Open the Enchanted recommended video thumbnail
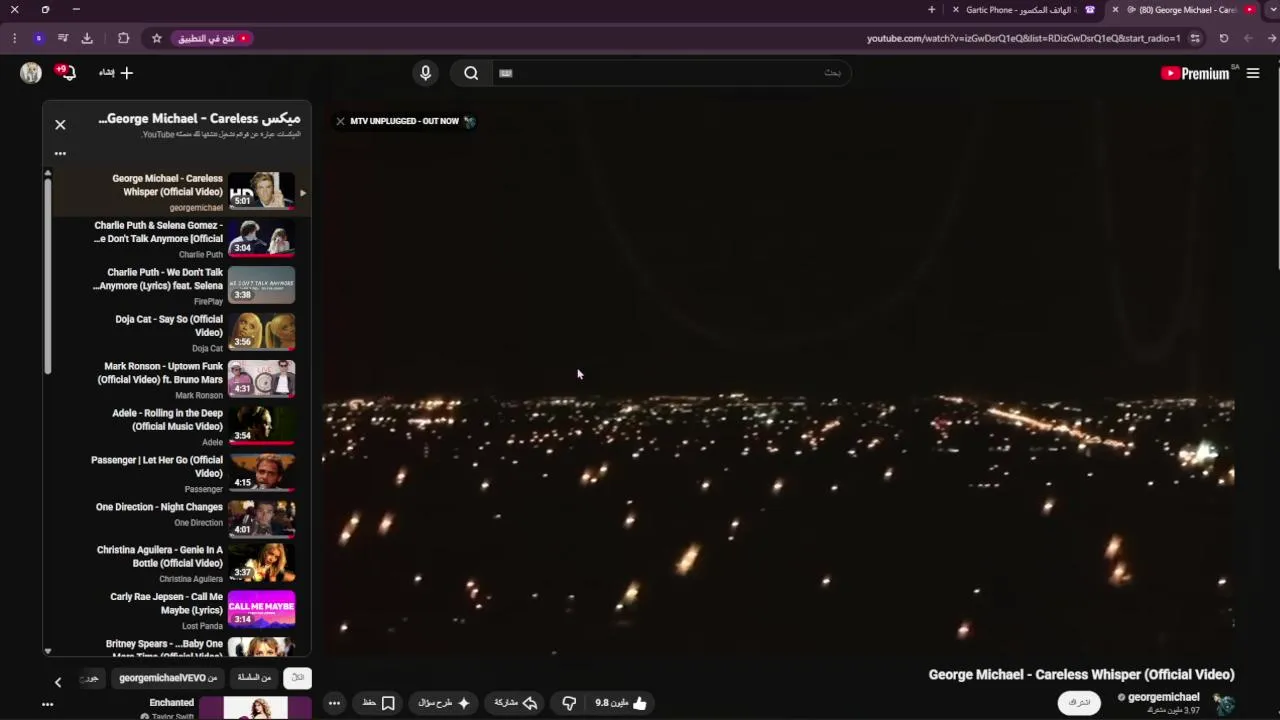The image size is (1280, 720). tap(255, 708)
